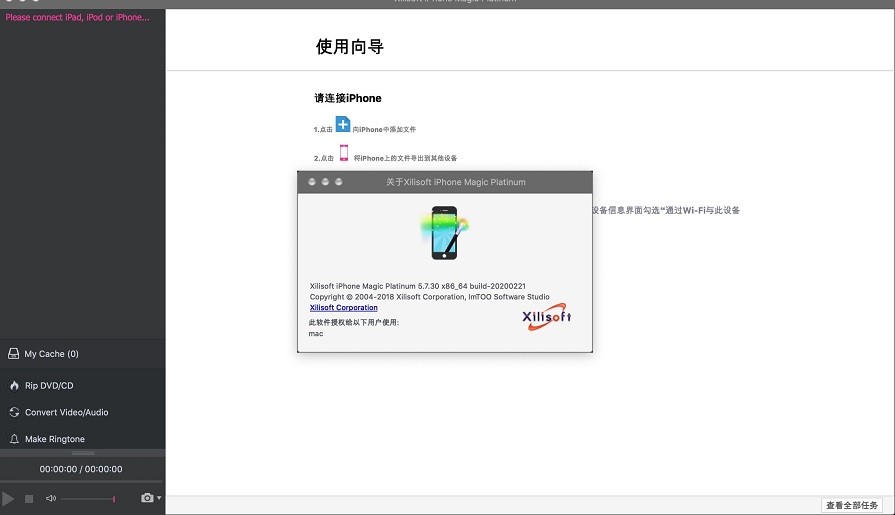The image size is (895, 515).
Task: Click the circular arrows Convert icon
Action: point(14,412)
